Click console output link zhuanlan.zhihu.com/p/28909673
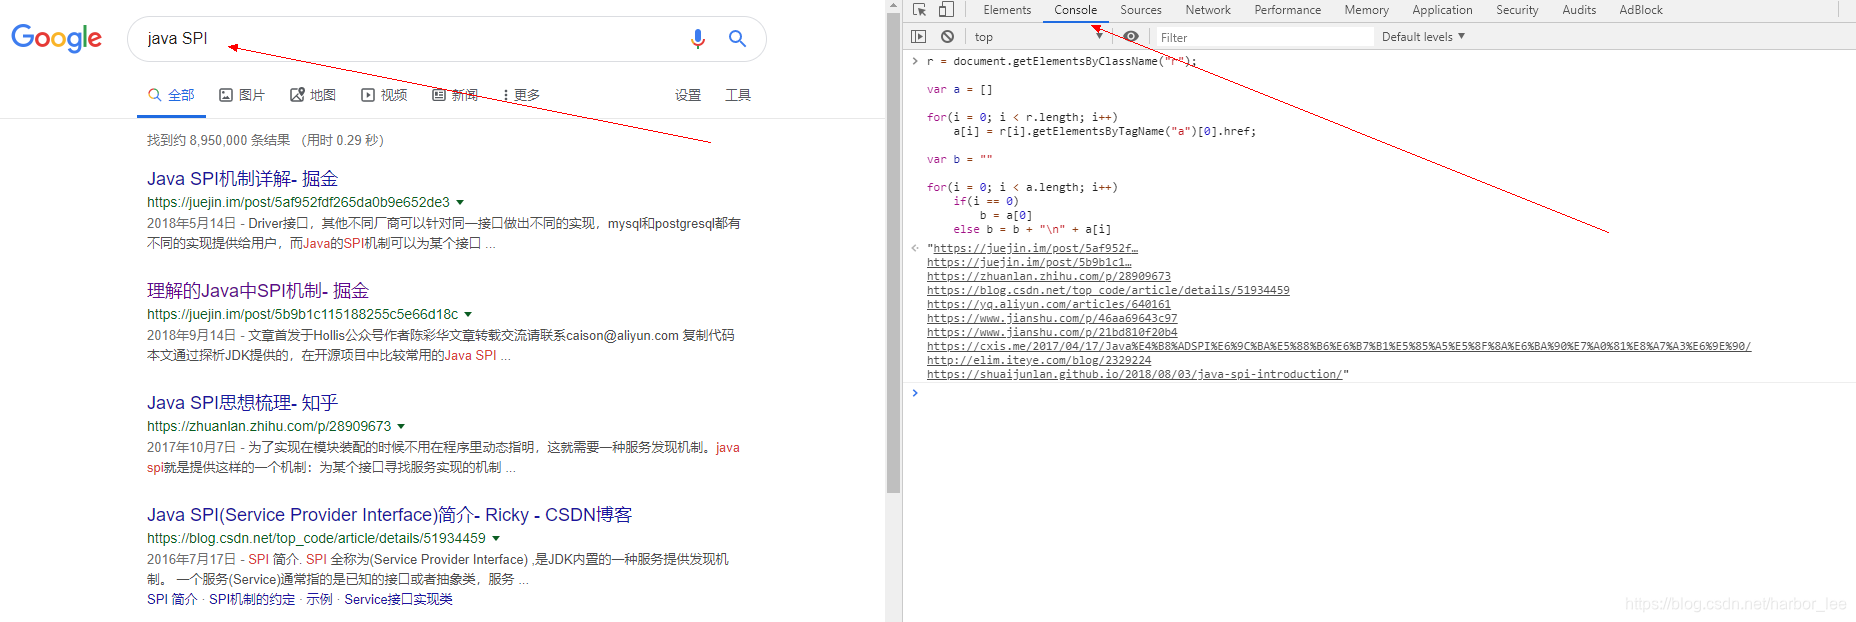1856x622 pixels. [1048, 276]
